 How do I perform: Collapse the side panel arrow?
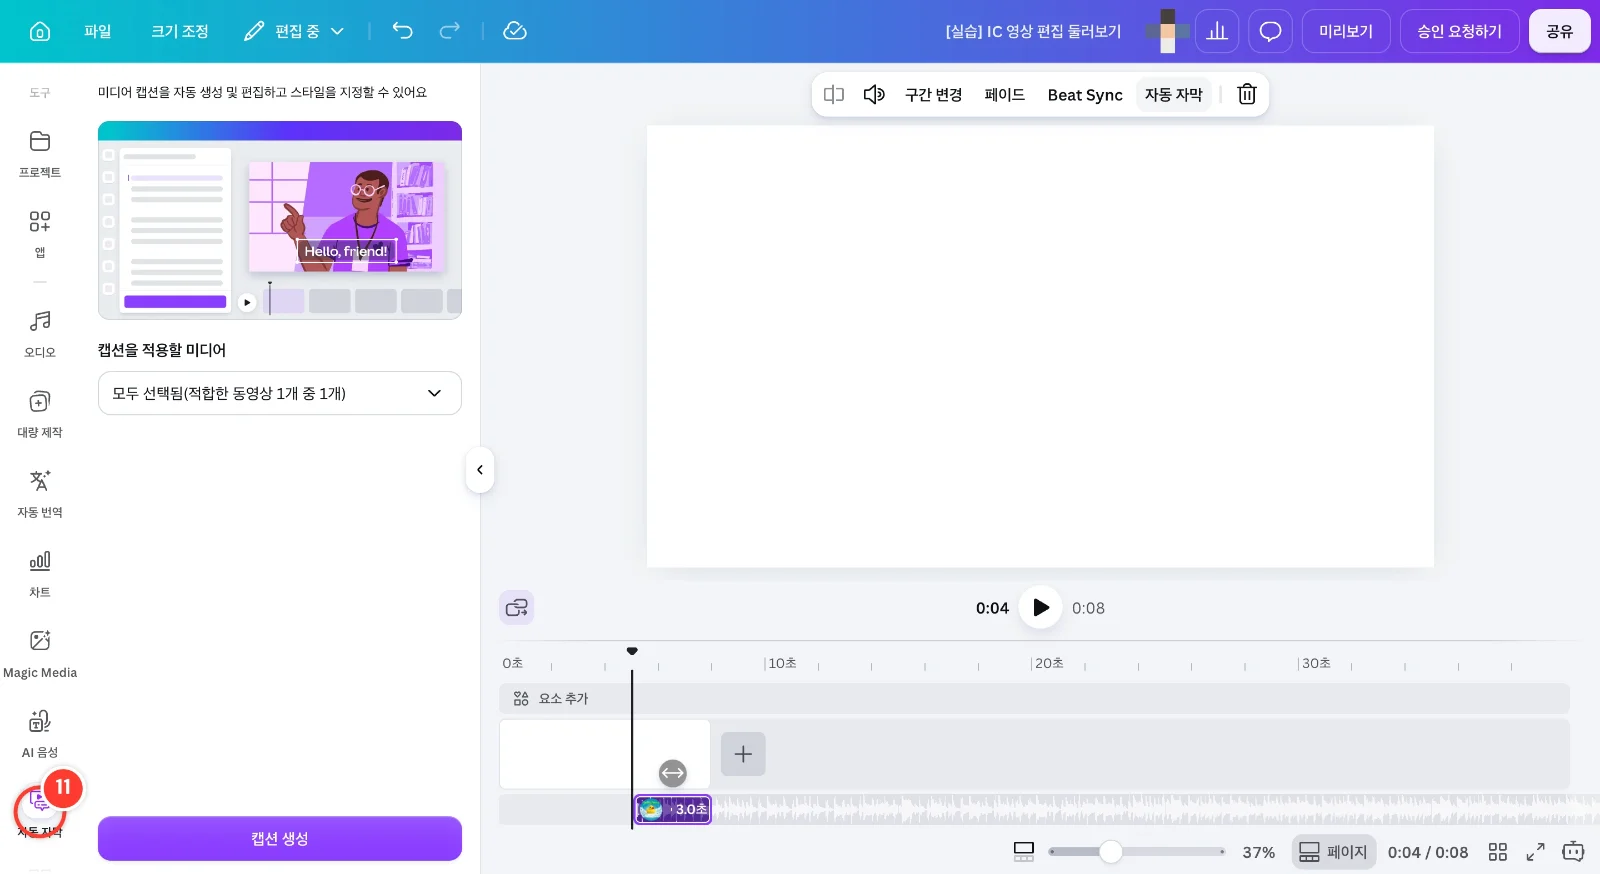click(480, 470)
